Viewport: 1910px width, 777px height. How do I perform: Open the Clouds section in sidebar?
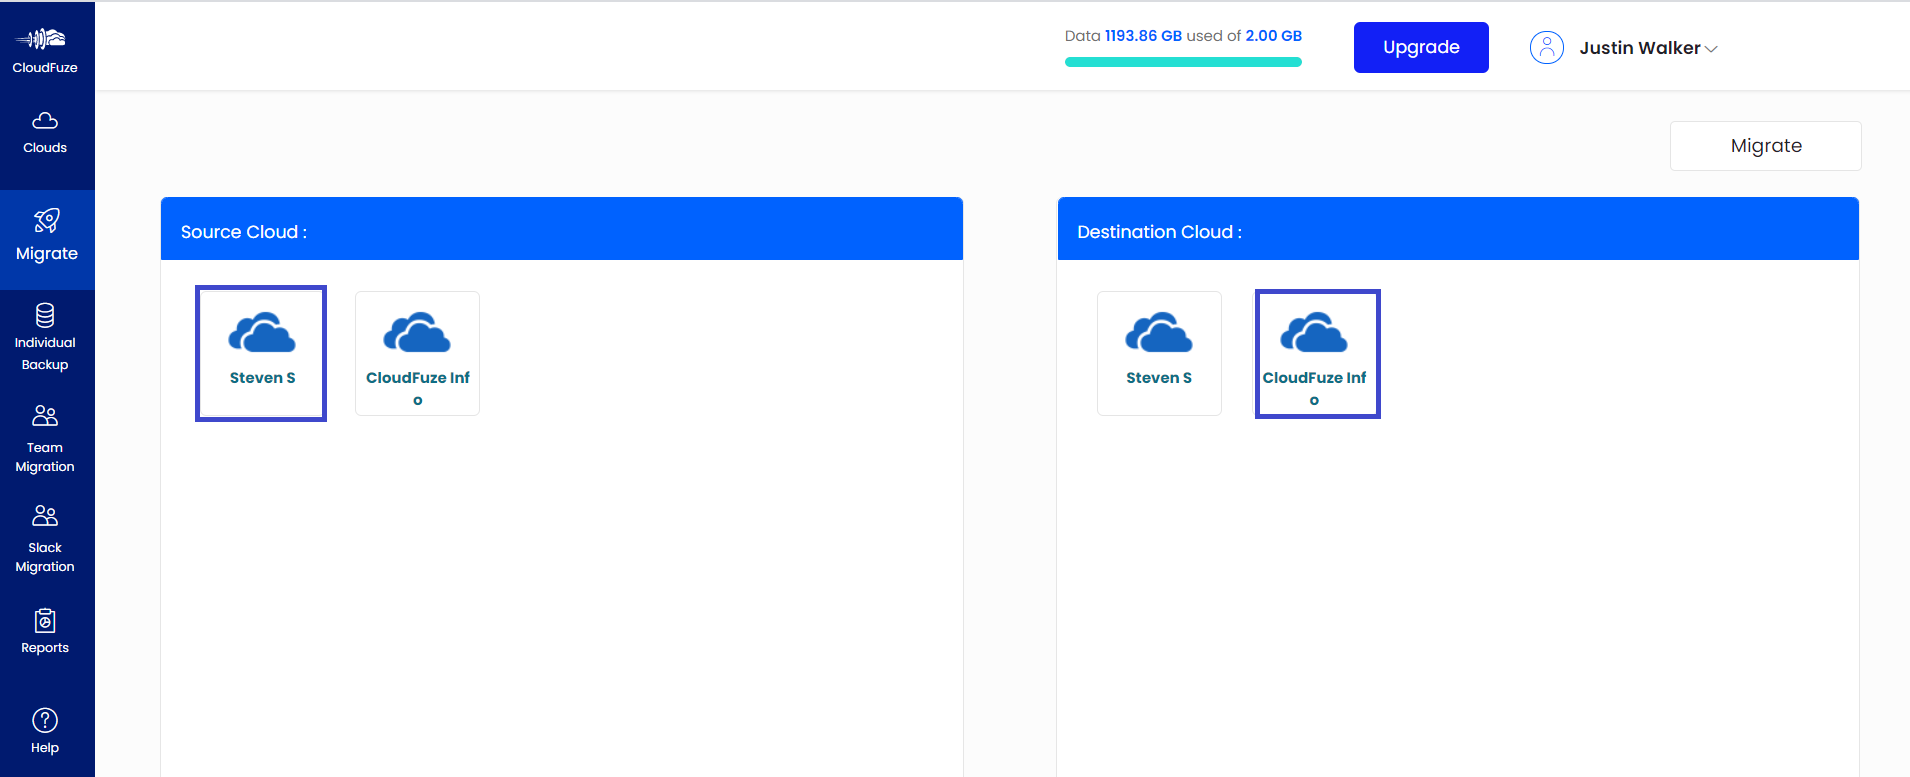45,133
